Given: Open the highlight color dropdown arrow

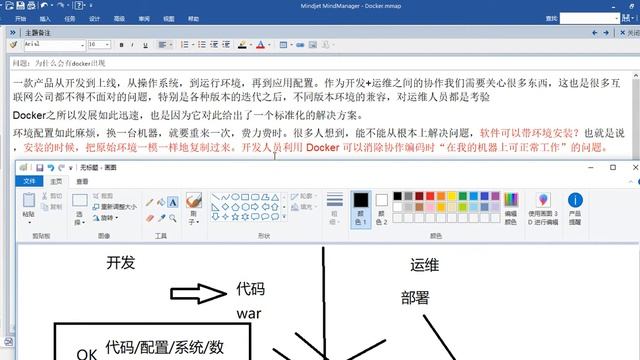Looking at the screenshot, I should (x=251, y=45).
